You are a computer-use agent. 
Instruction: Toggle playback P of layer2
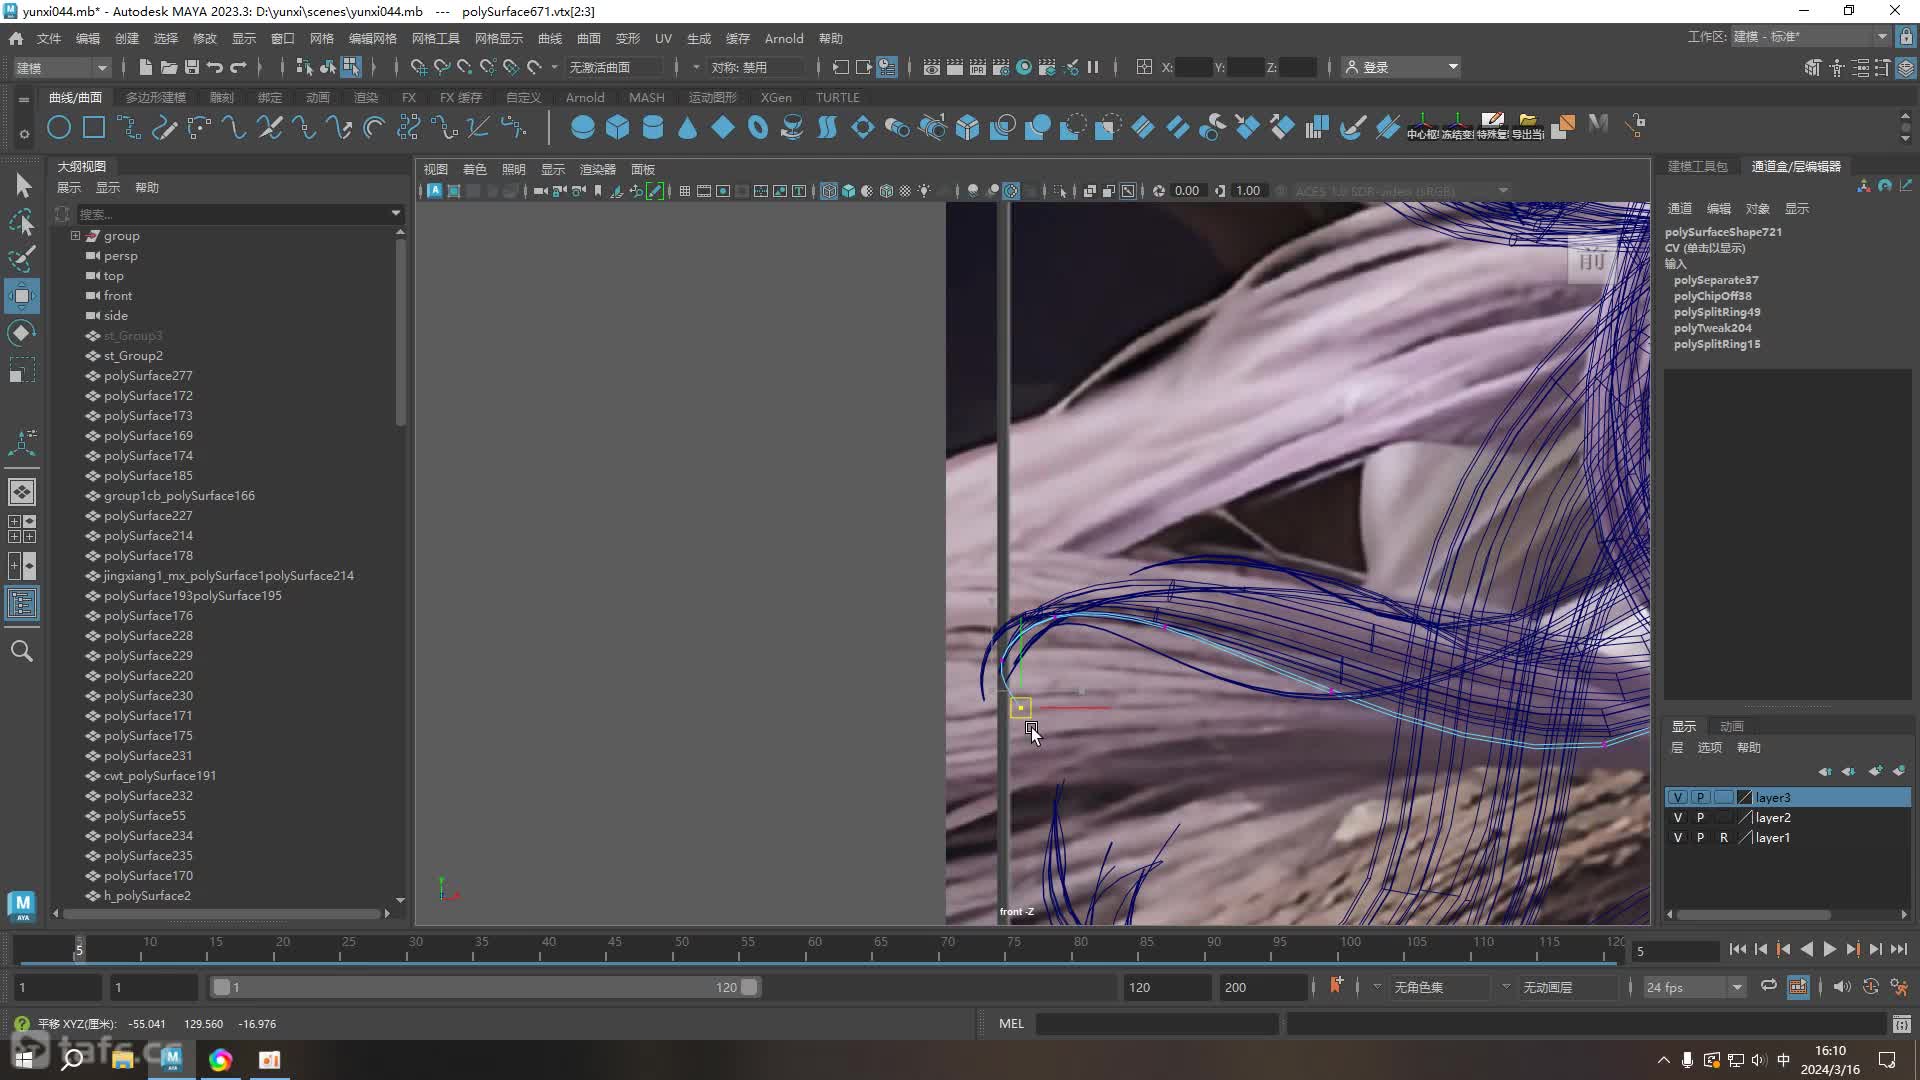point(1700,817)
